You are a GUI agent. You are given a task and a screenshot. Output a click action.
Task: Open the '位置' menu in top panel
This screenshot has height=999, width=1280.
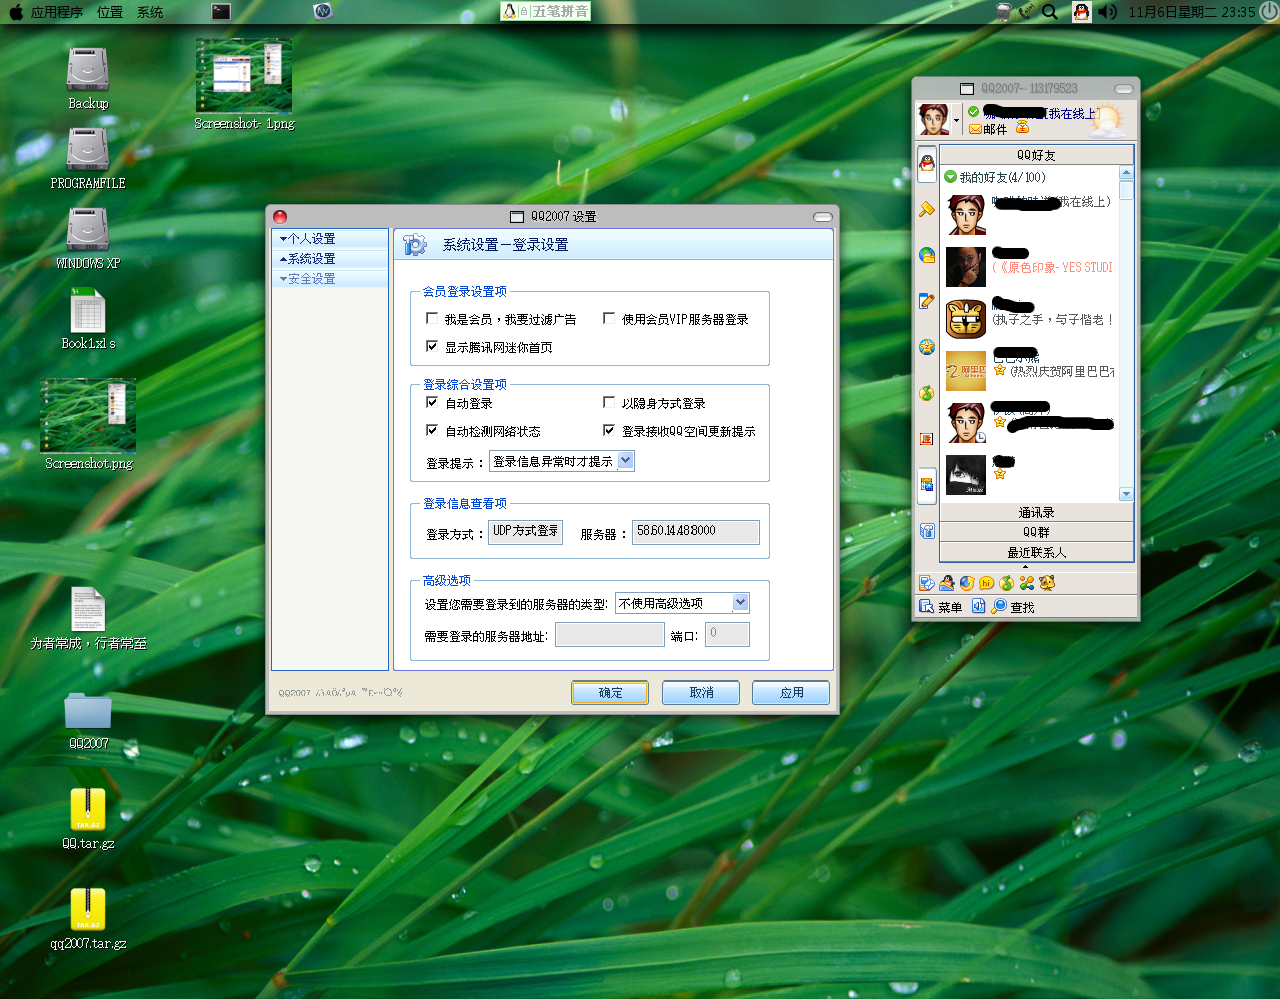coord(110,12)
